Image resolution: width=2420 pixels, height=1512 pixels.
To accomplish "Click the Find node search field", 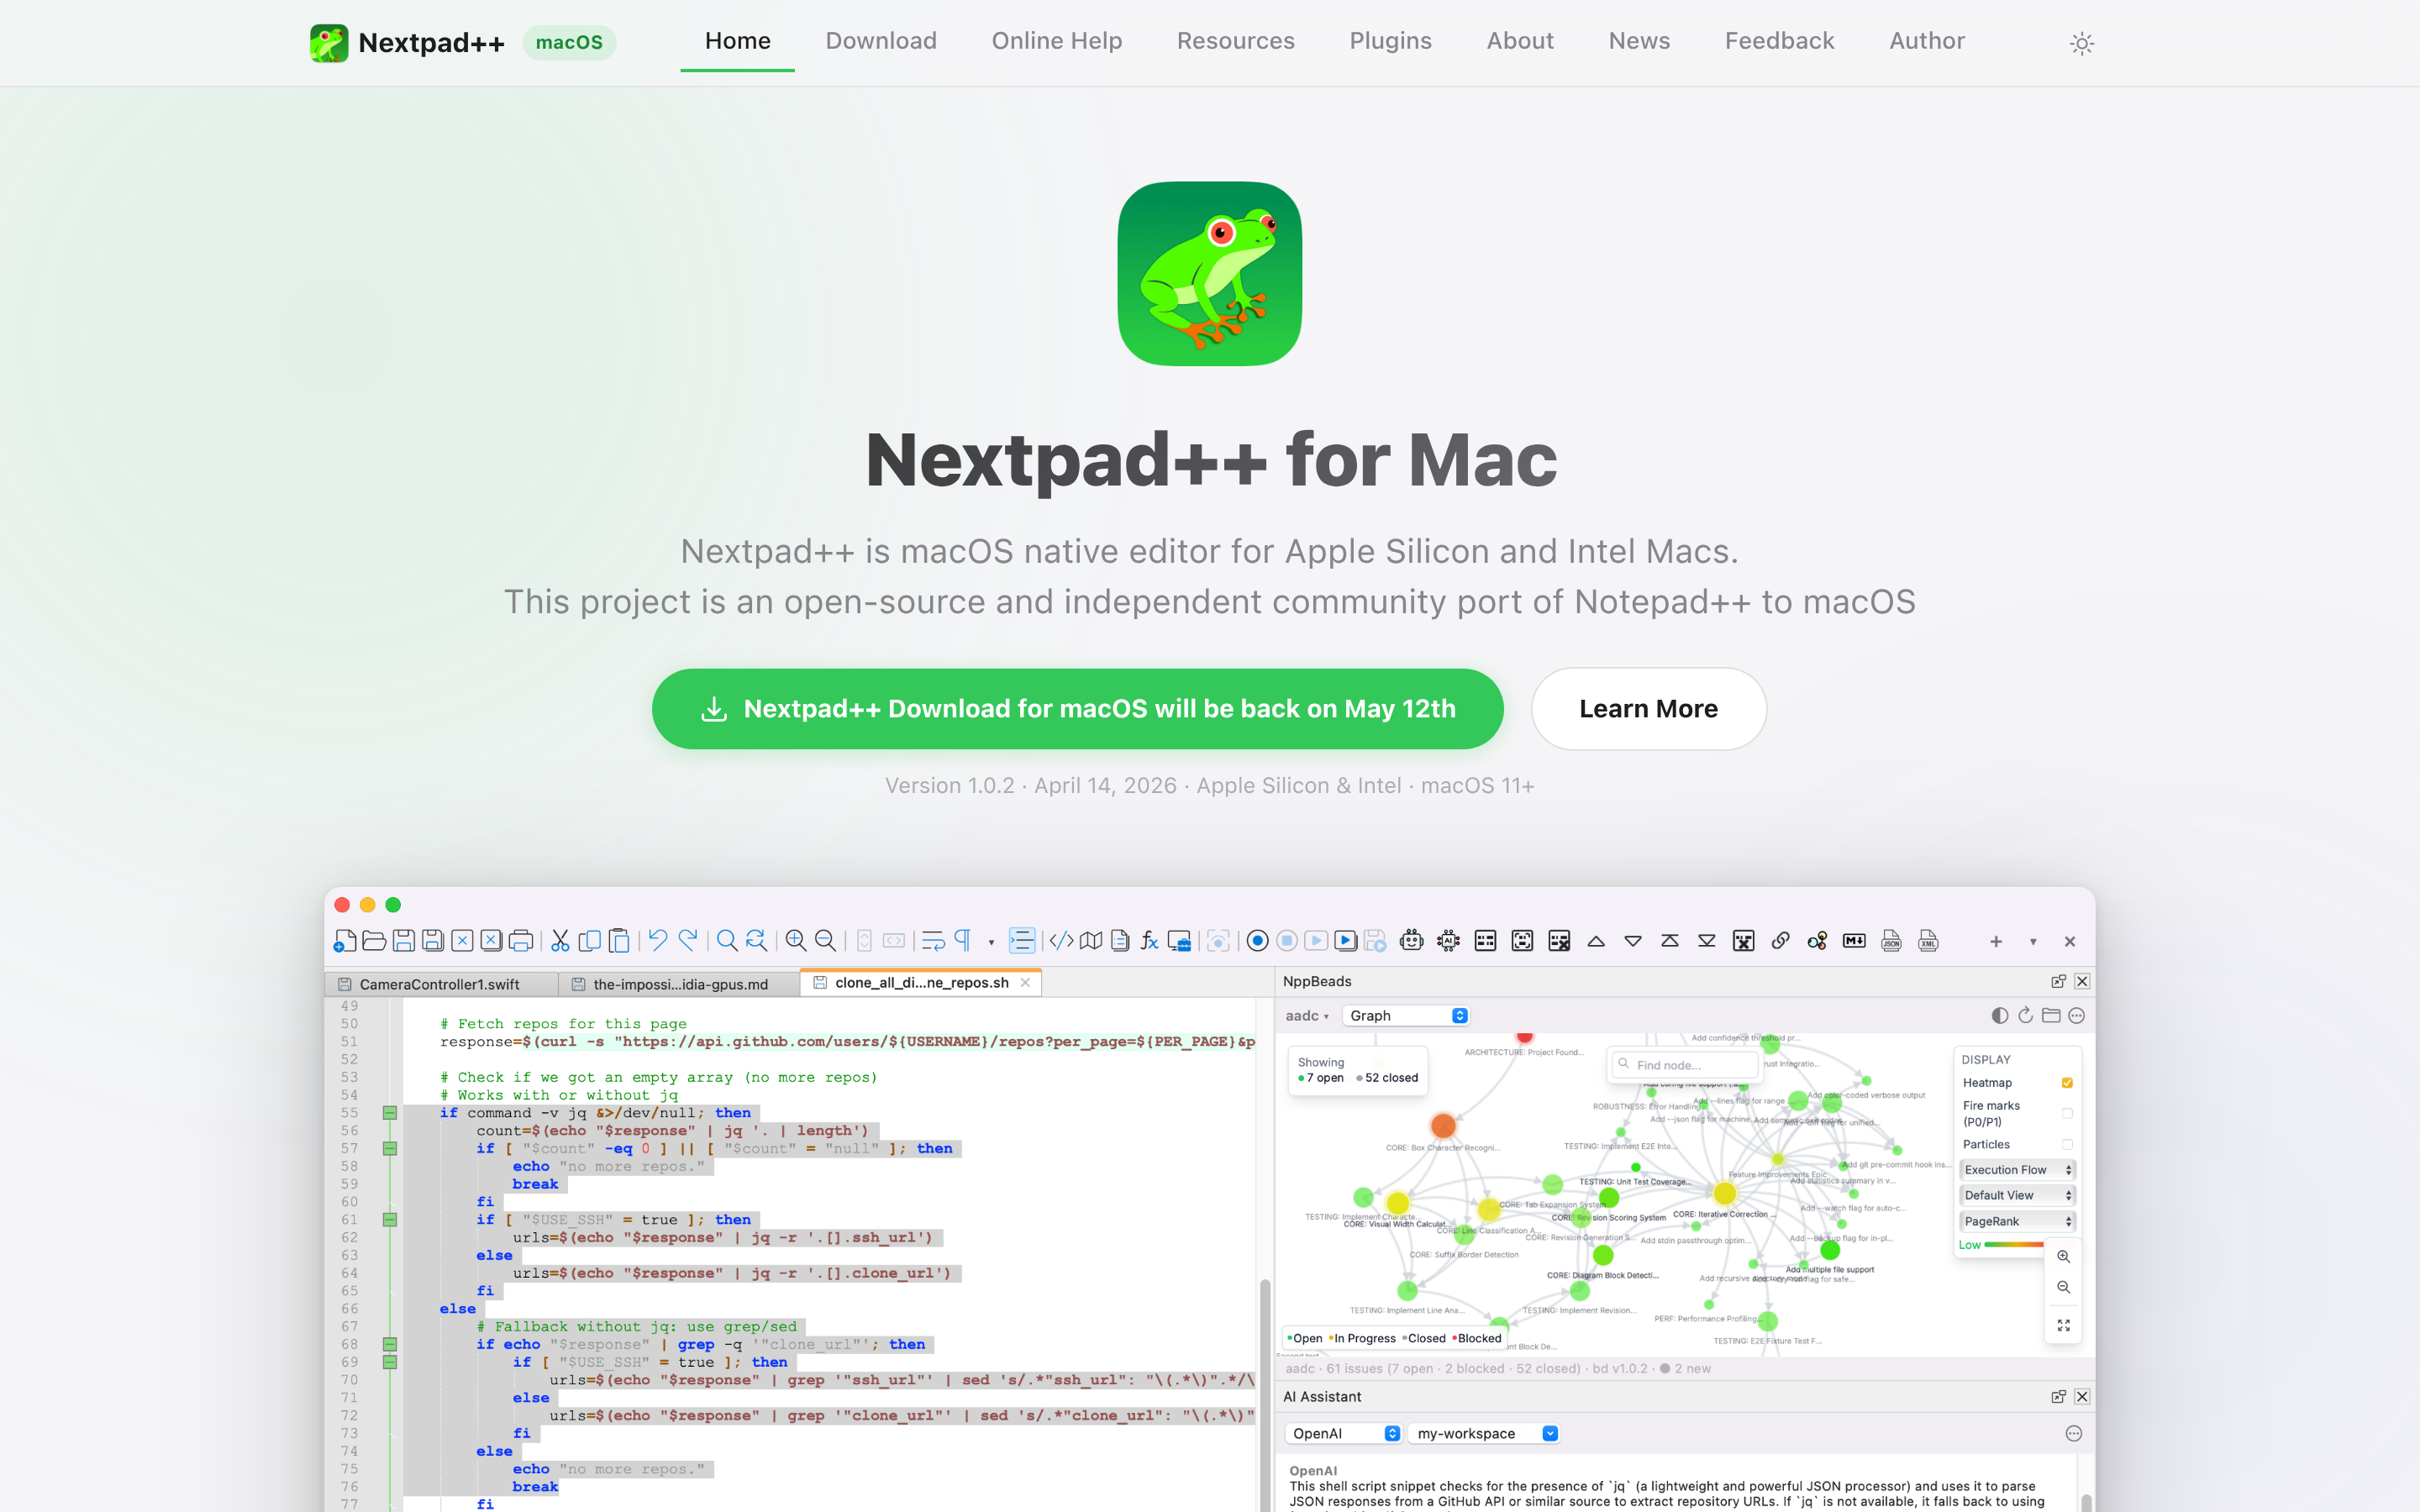I will [1684, 1065].
